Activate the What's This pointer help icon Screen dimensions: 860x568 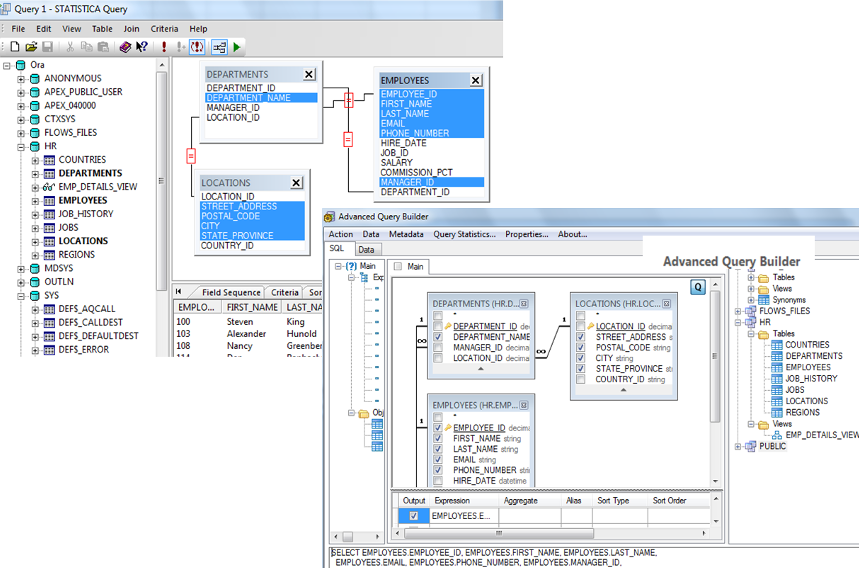[142, 47]
